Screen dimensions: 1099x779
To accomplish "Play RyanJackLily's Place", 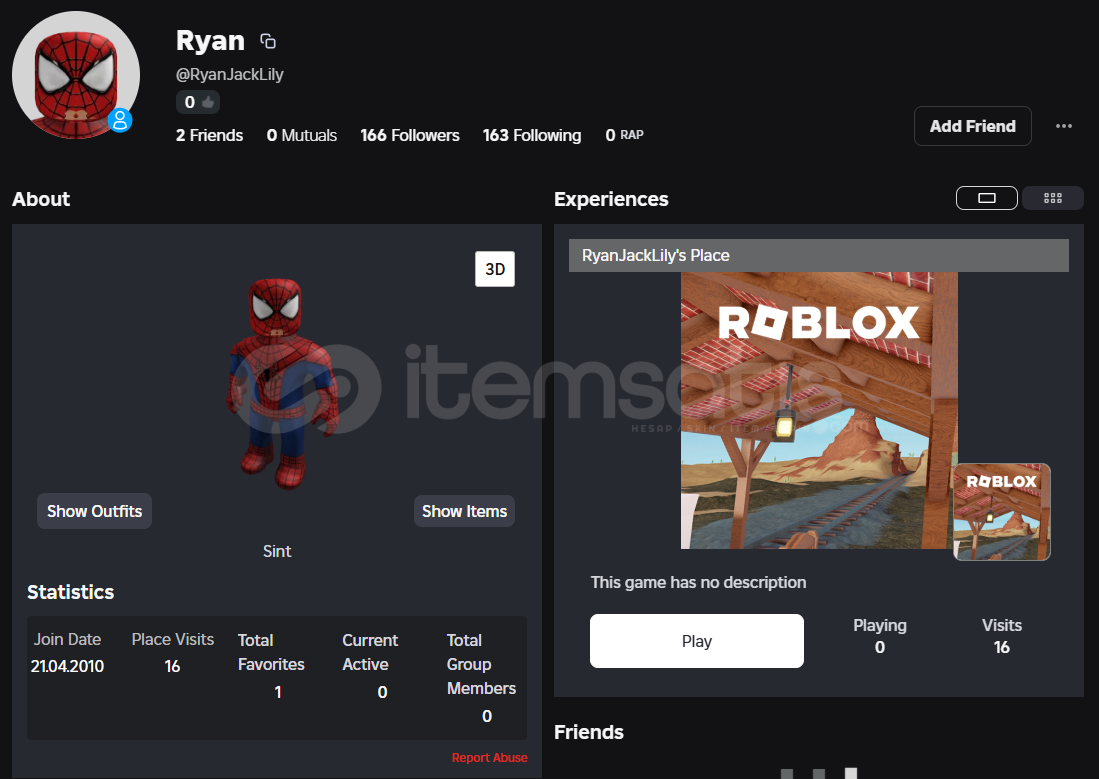I will coord(697,641).
